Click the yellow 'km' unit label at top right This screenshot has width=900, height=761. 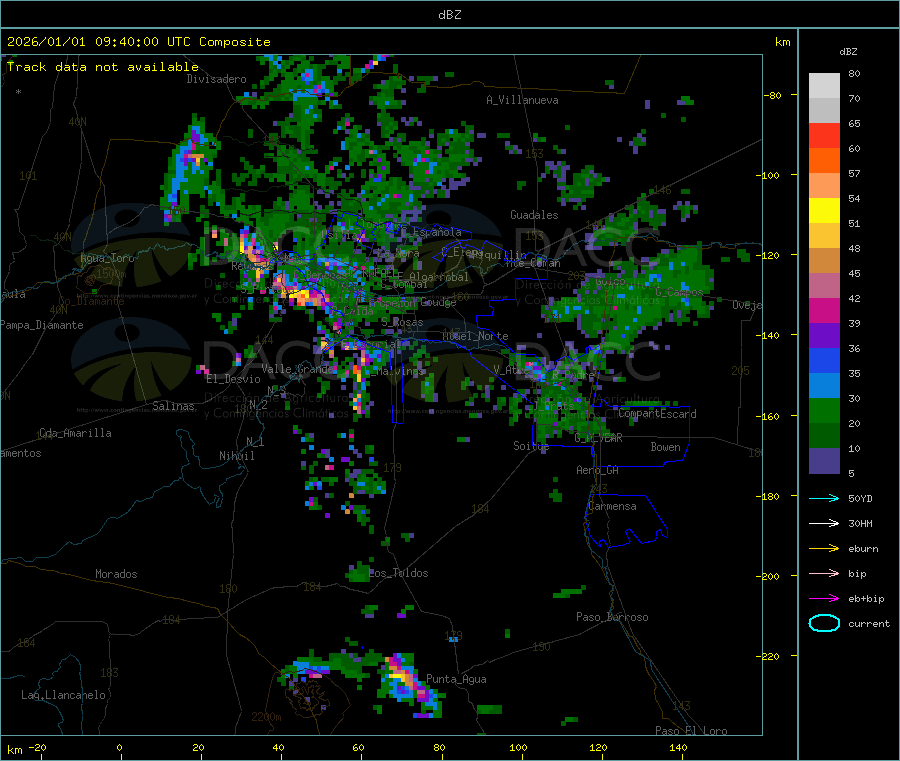coord(782,42)
